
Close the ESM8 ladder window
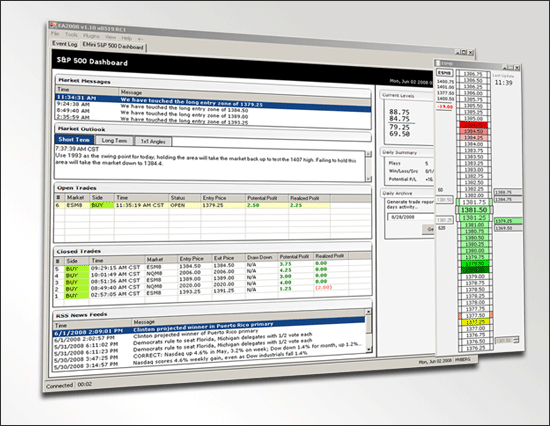pyautogui.click(x=517, y=67)
